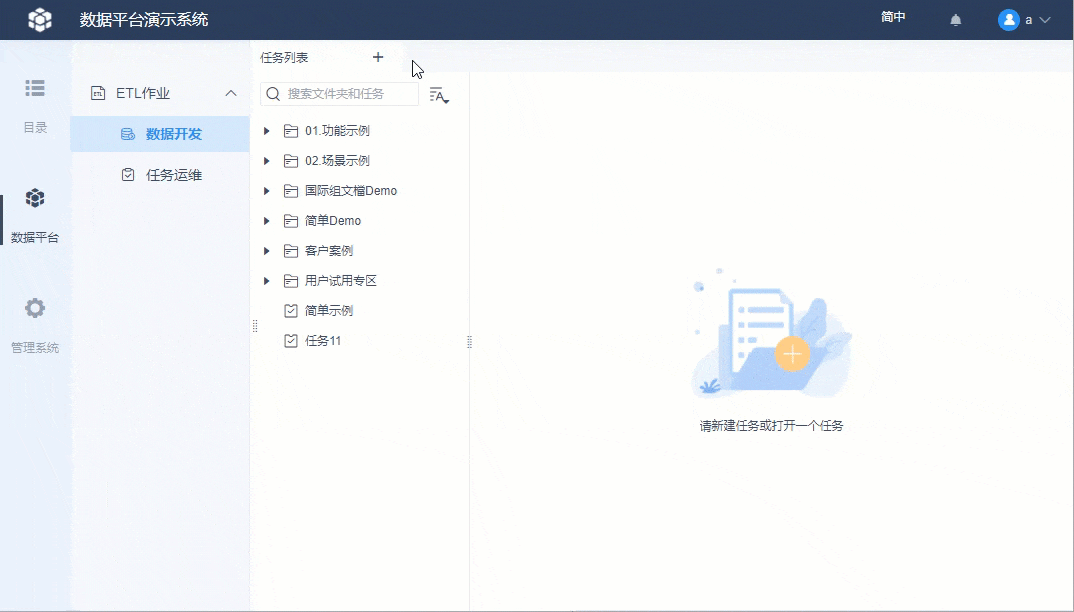Open the 任务11 task
The height and width of the screenshot is (612, 1074).
[323, 341]
